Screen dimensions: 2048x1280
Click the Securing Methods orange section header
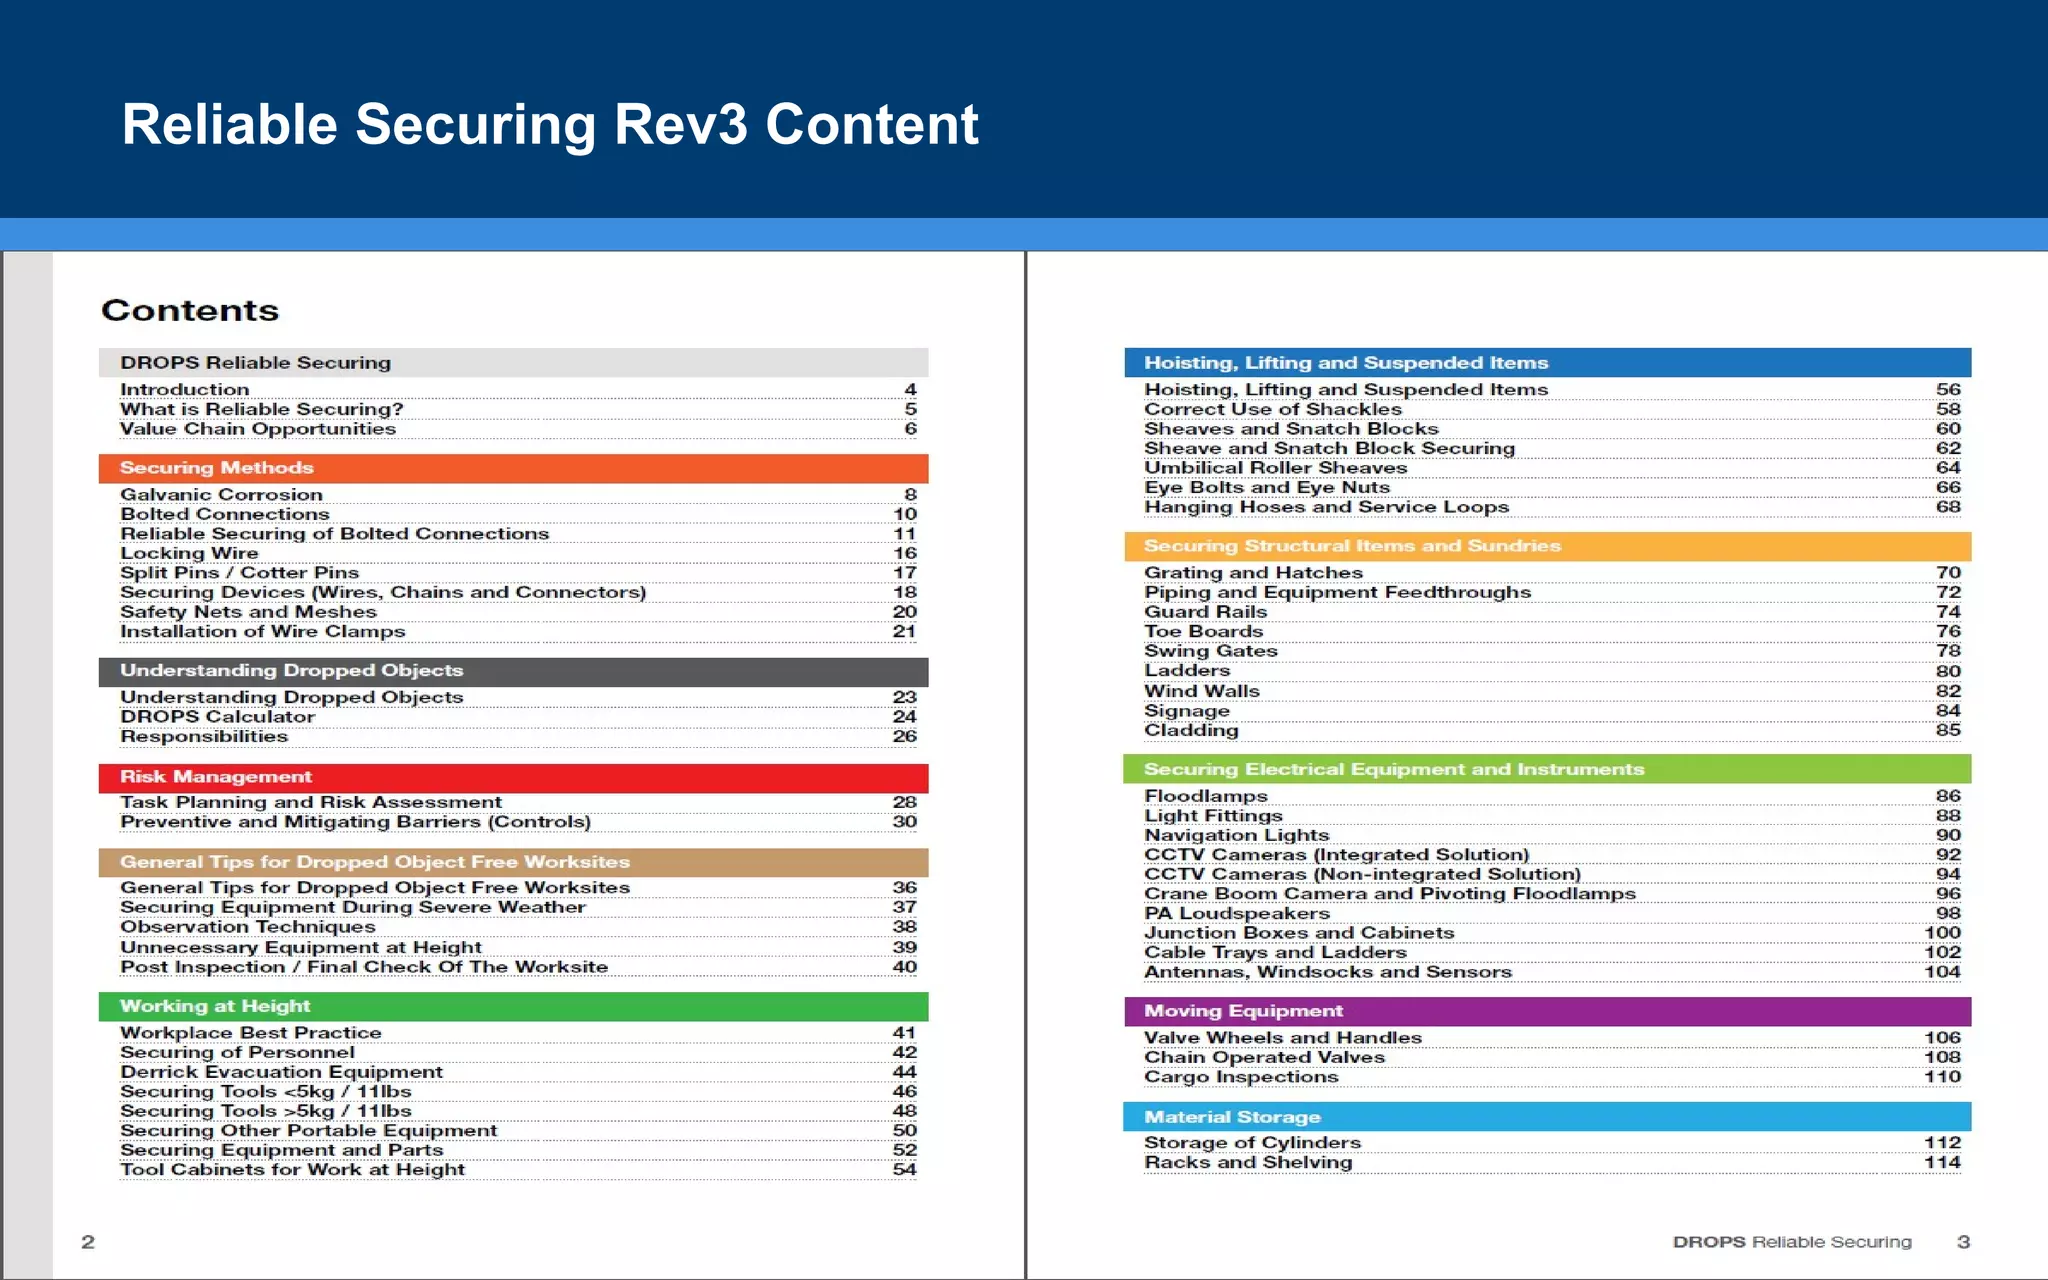pyautogui.click(x=216, y=468)
